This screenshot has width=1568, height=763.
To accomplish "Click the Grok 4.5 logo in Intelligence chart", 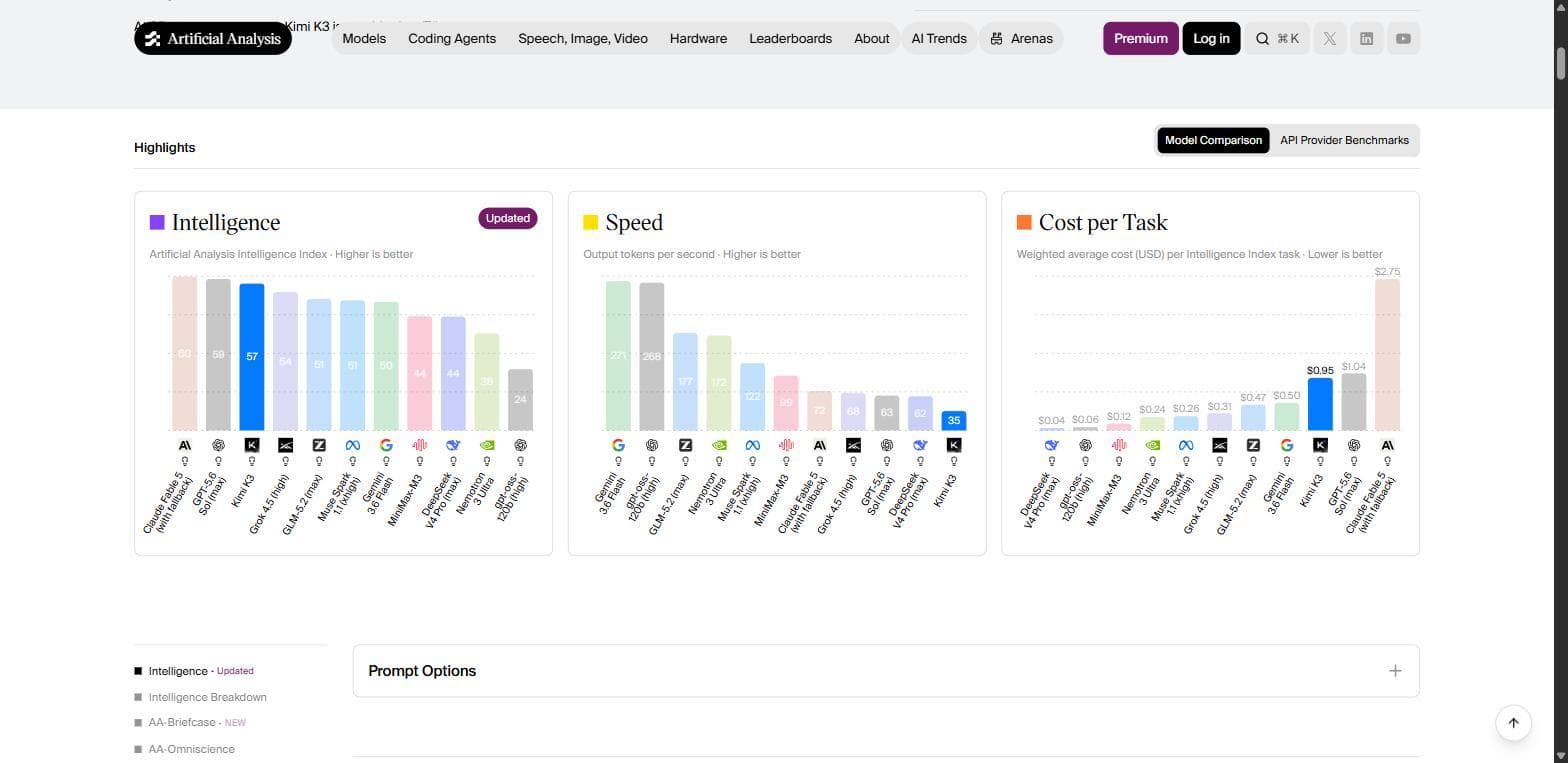I will click(x=285, y=445).
